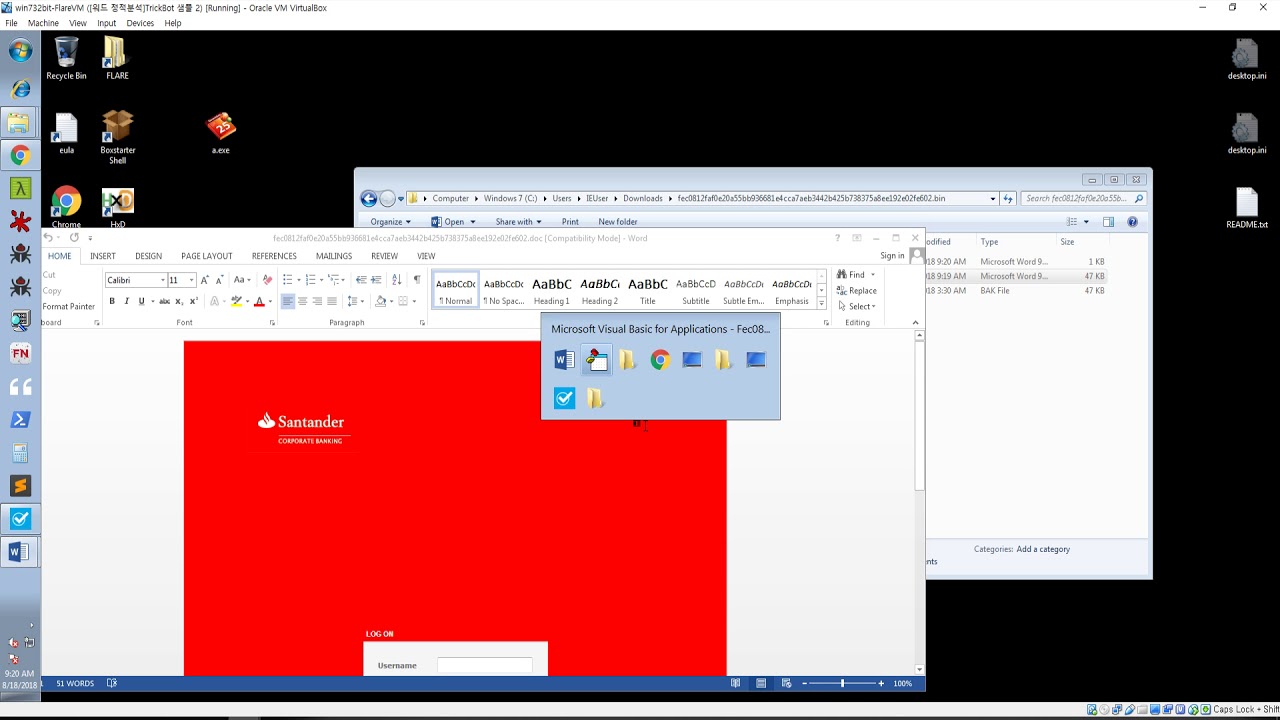Open the DESIGN ribbon tab
1280x720 pixels.
tap(148, 256)
